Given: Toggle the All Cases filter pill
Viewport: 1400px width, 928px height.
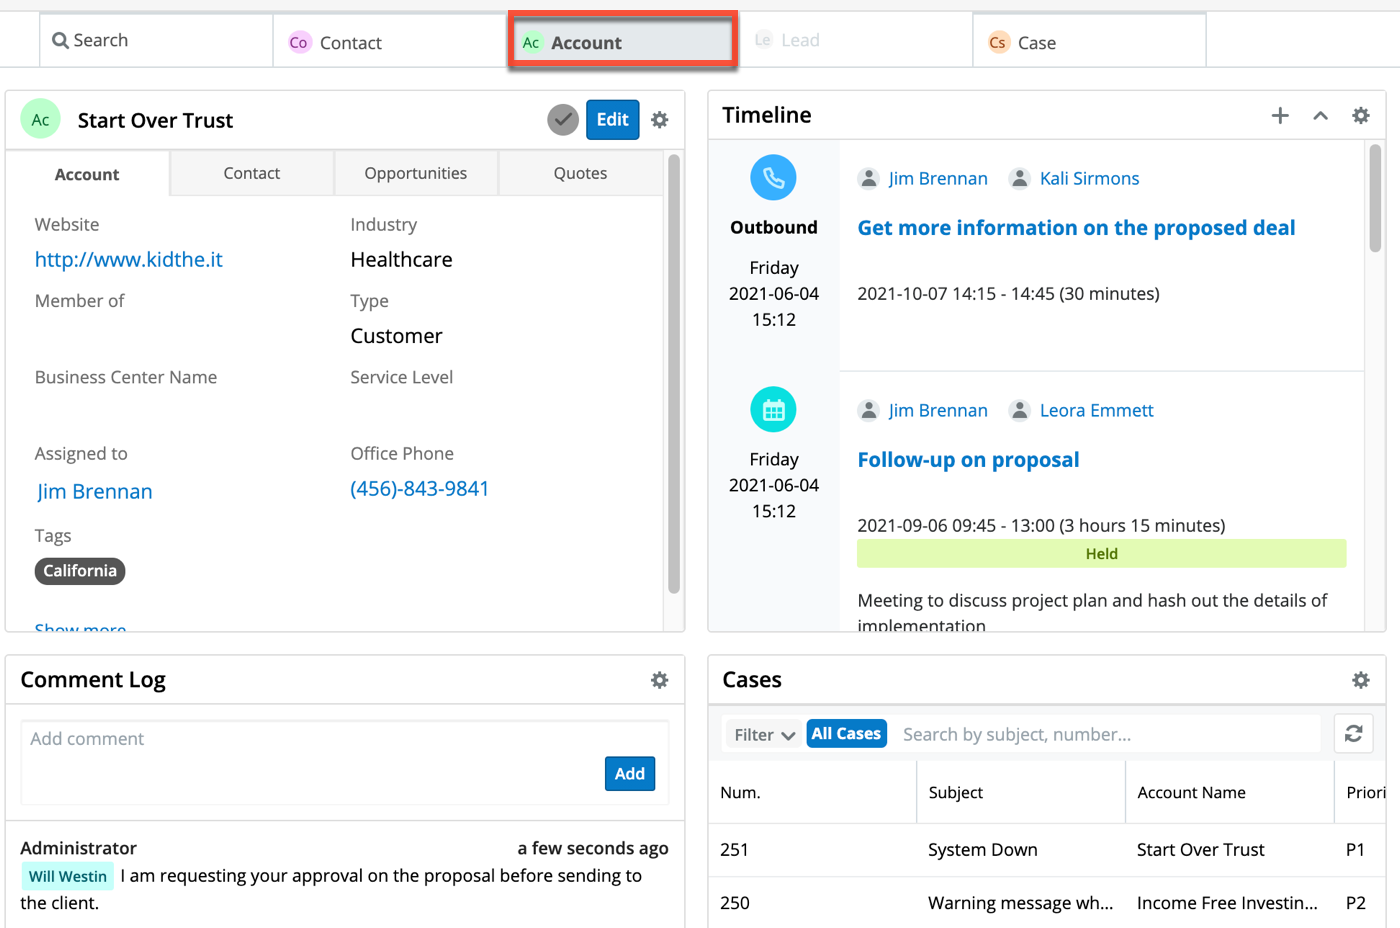Looking at the screenshot, I should click(846, 734).
